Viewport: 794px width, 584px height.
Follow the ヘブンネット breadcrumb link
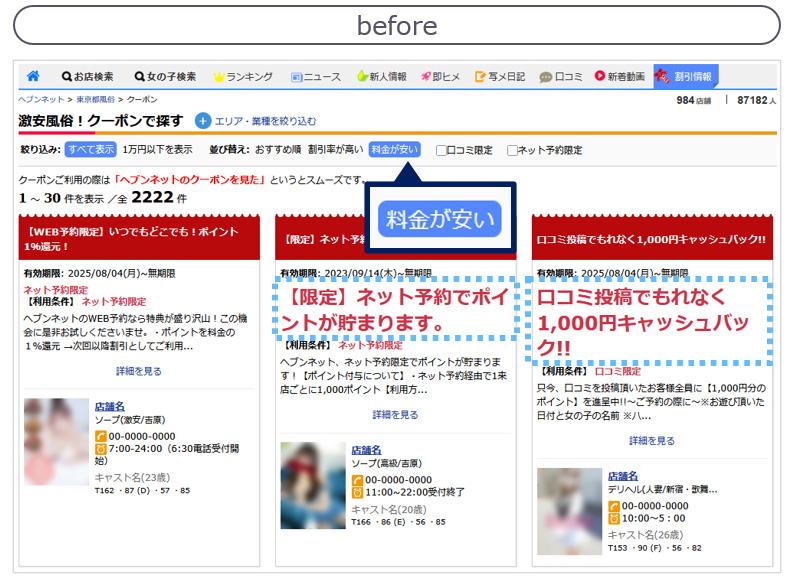42,100
